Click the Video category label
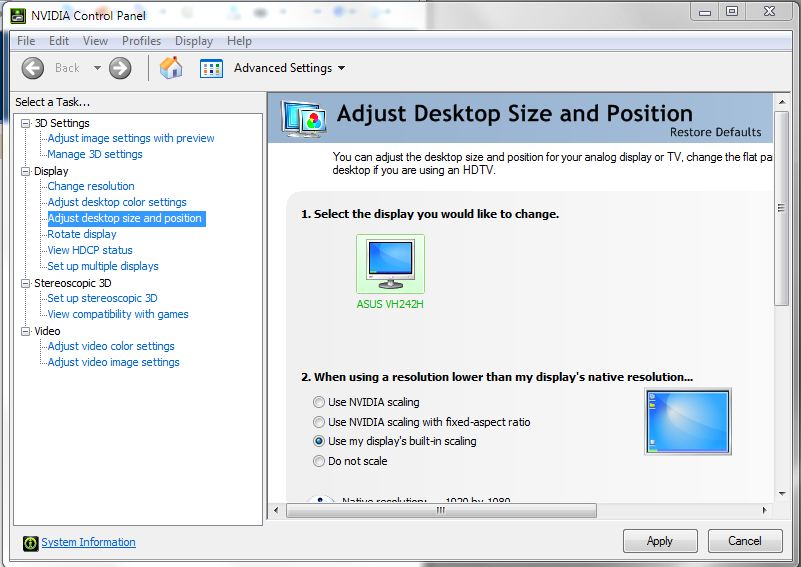The height and width of the screenshot is (567, 801). click(x=47, y=331)
